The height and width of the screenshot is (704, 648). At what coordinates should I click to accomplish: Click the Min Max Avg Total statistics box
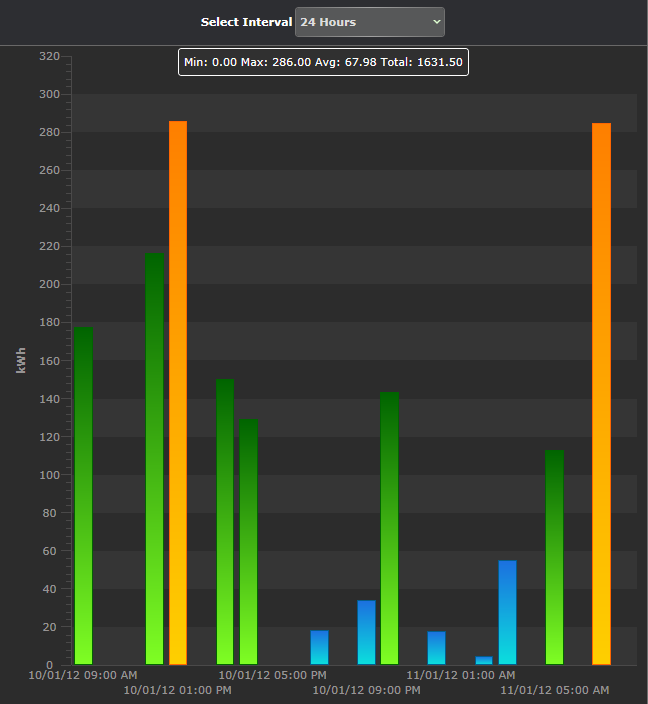[x=323, y=62]
